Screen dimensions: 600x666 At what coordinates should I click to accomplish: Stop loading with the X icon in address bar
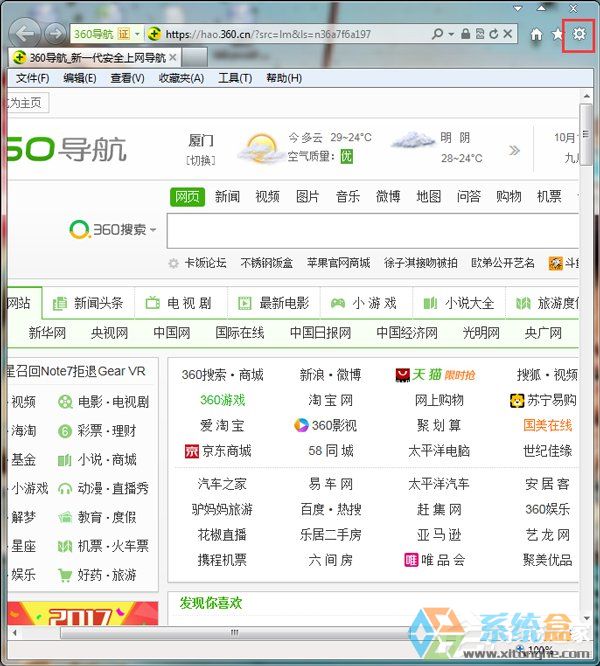point(507,34)
